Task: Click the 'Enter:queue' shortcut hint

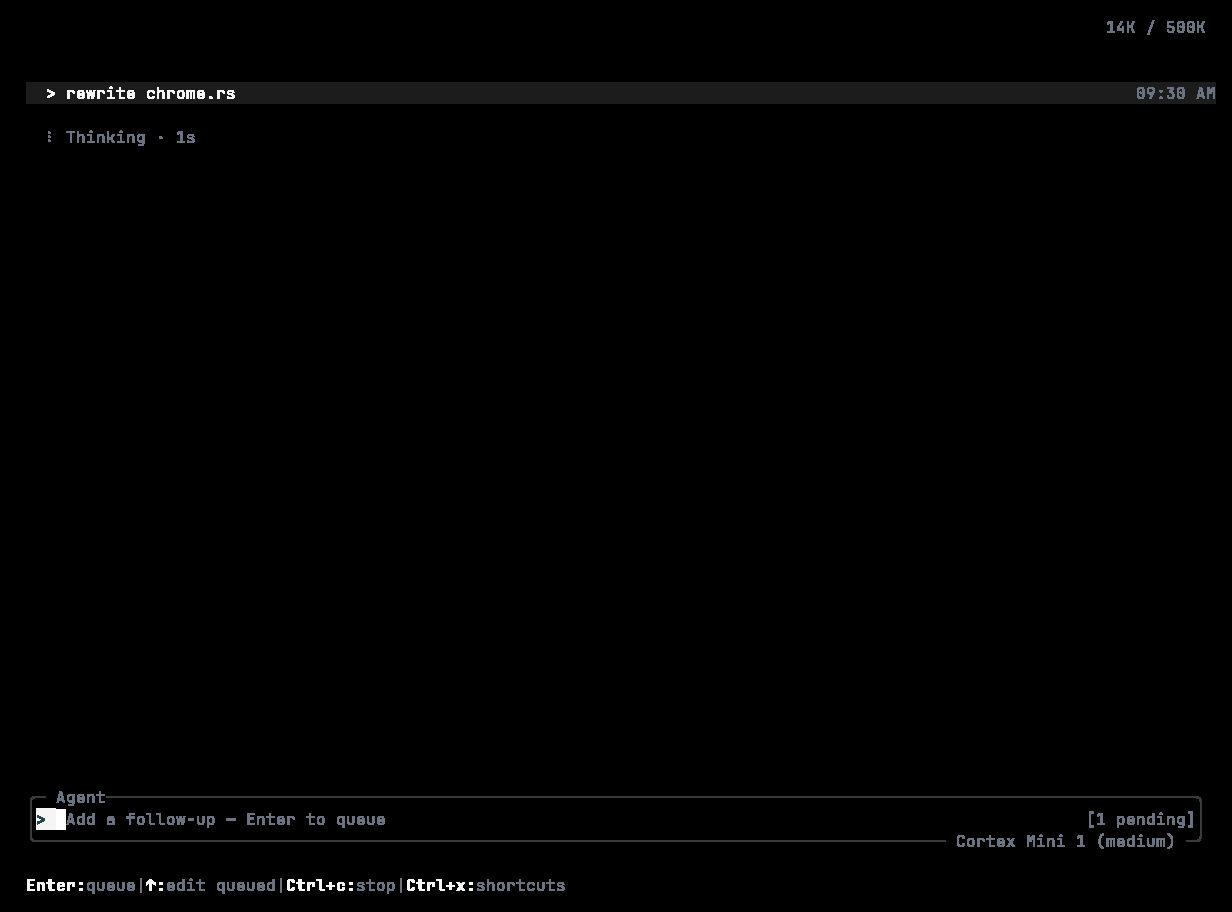Action: (x=81, y=885)
